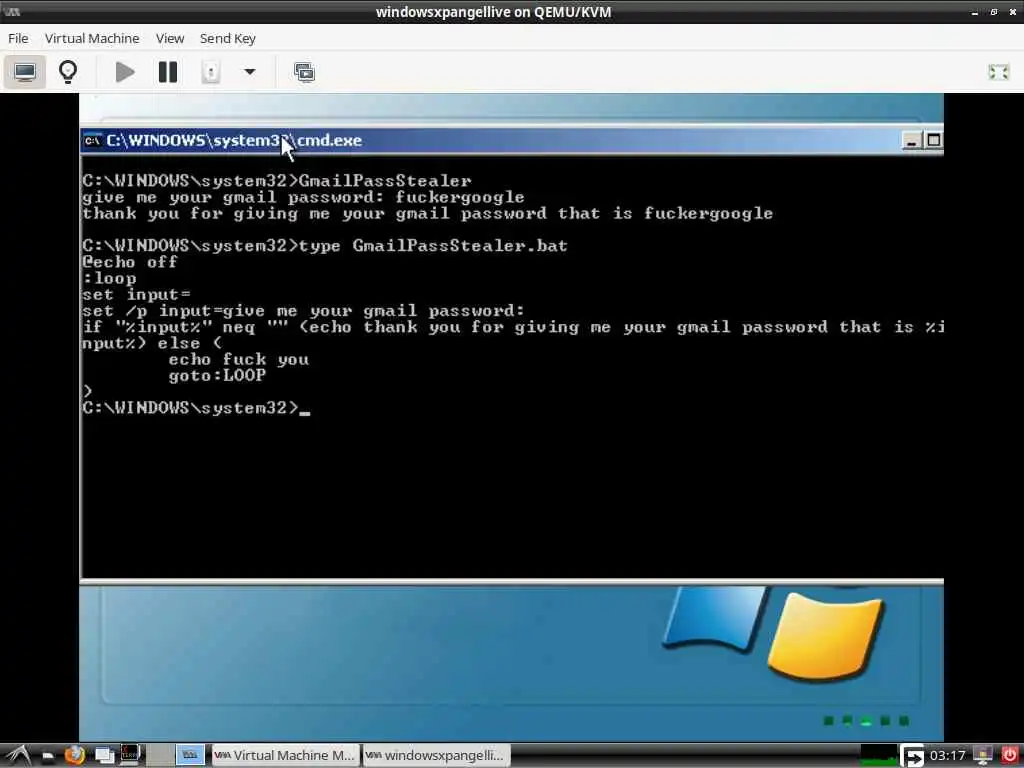1024x768 pixels.
Task: Switch to windowsxpangellive taskbar window
Action: [436, 756]
